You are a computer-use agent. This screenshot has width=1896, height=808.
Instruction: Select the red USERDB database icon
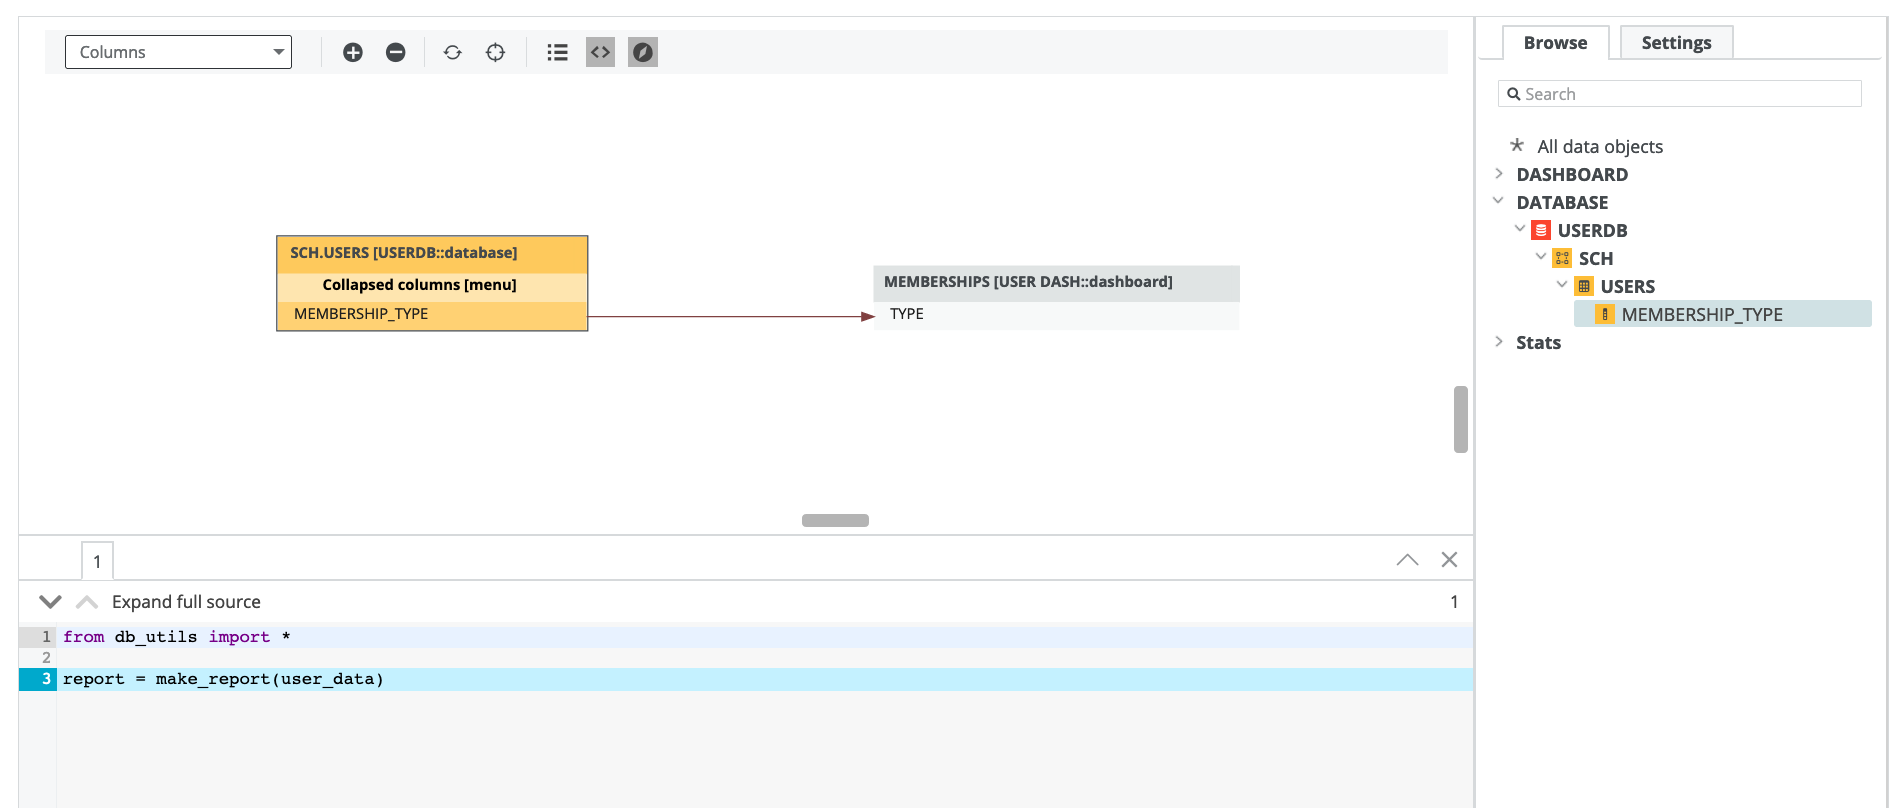click(1541, 230)
